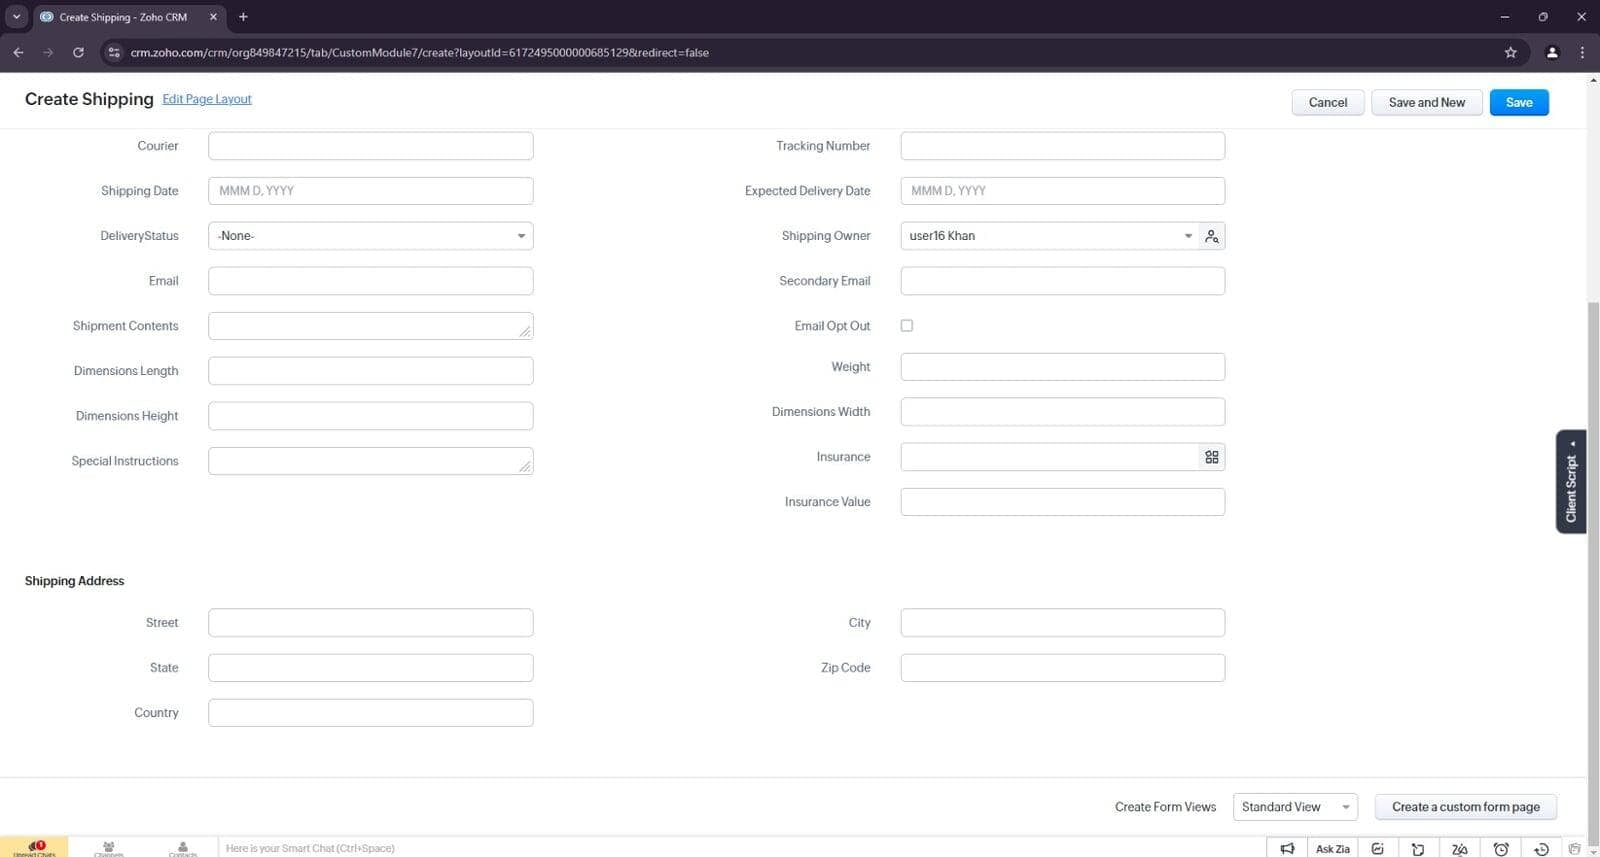Click the recent items history icon
The width and height of the screenshot is (1600, 857).
tap(1541, 849)
